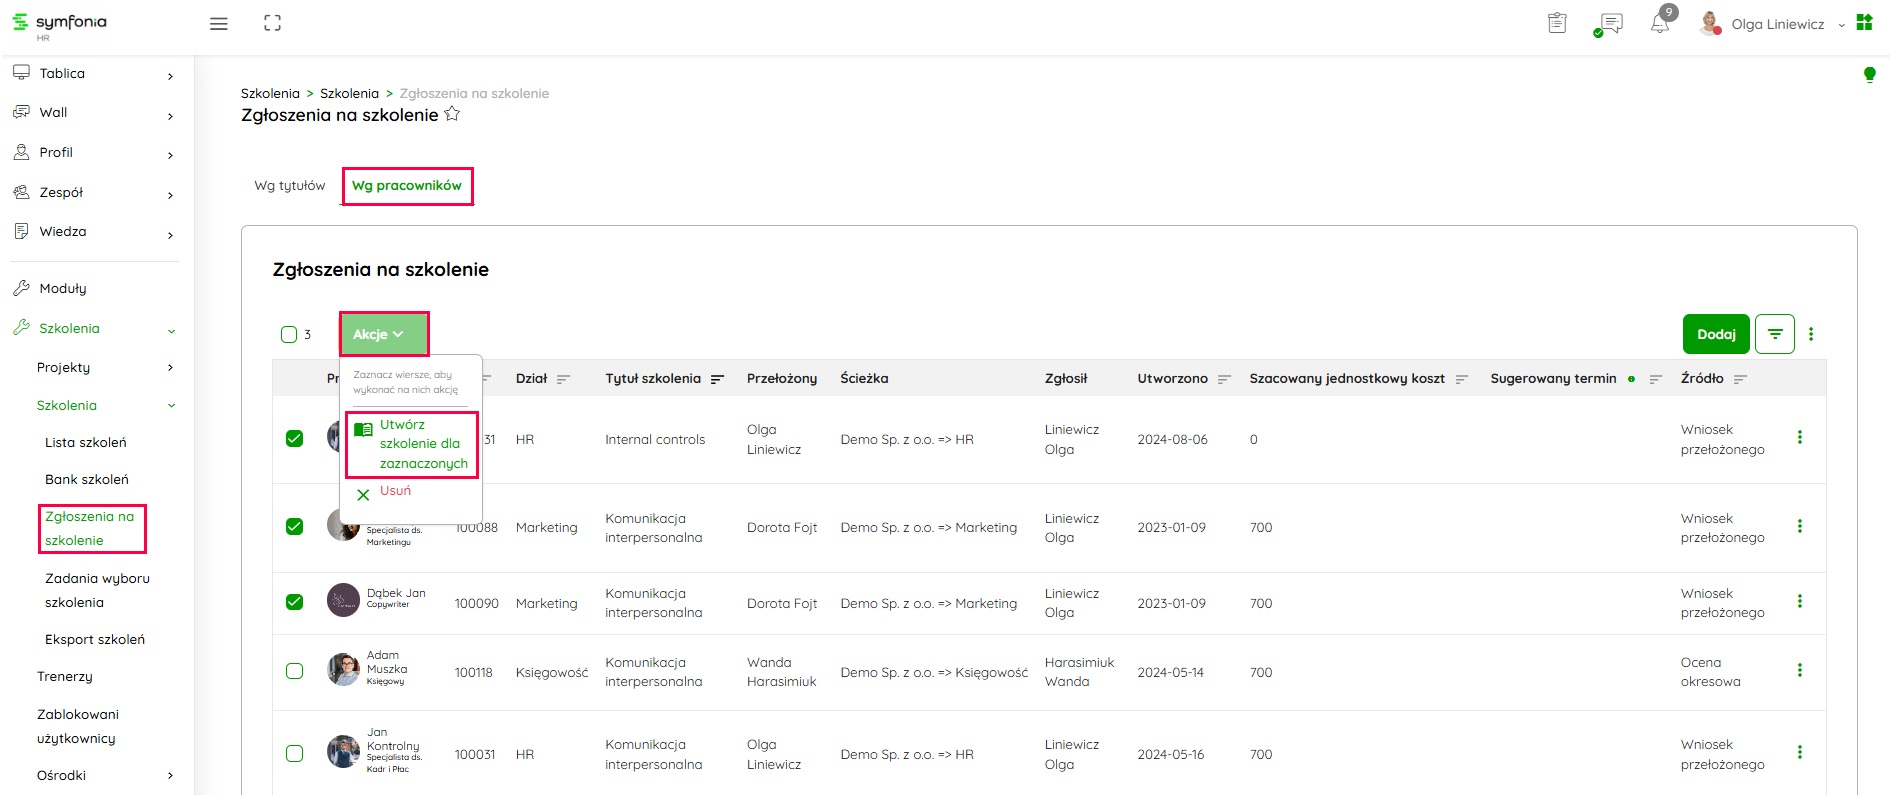The width and height of the screenshot is (1890, 795).
Task: Open Bank szkoleń in the sidebar
Action: coord(87,479)
